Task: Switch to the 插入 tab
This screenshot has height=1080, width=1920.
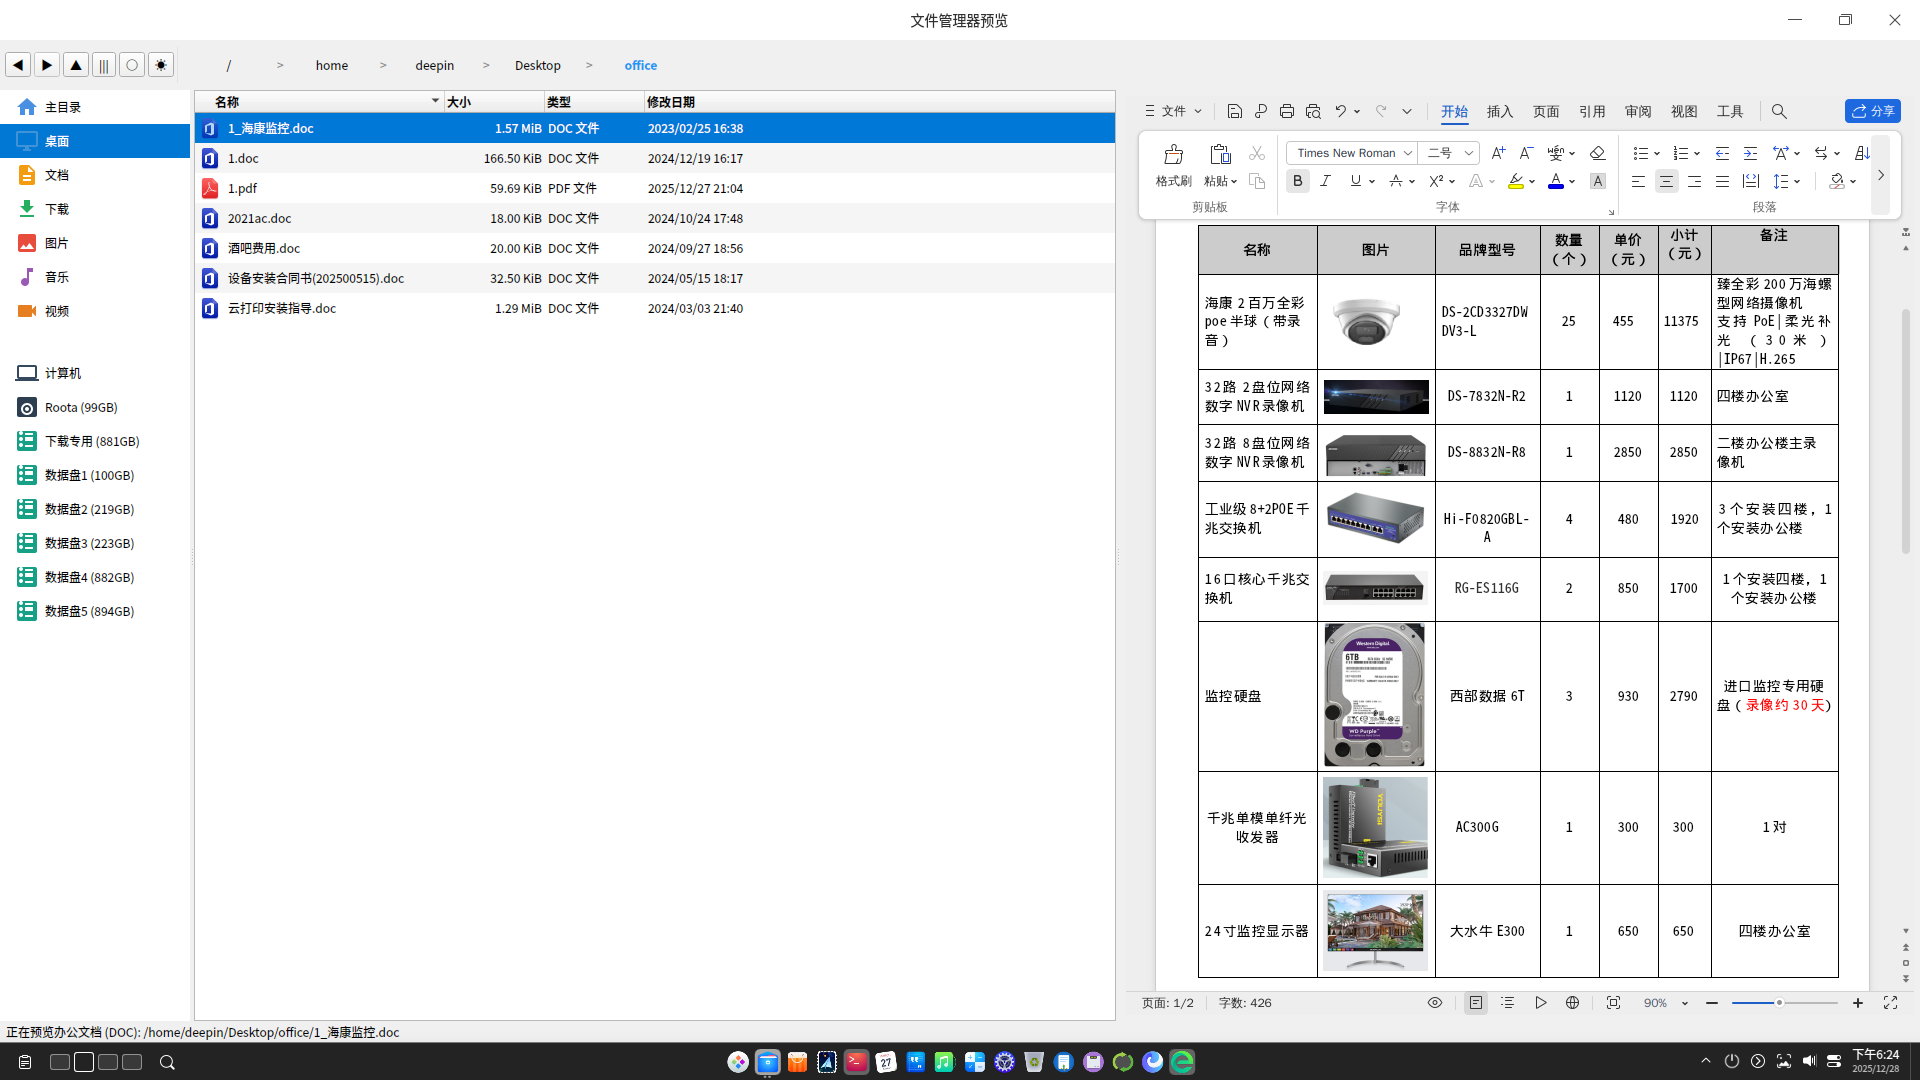Action: 1500,111
